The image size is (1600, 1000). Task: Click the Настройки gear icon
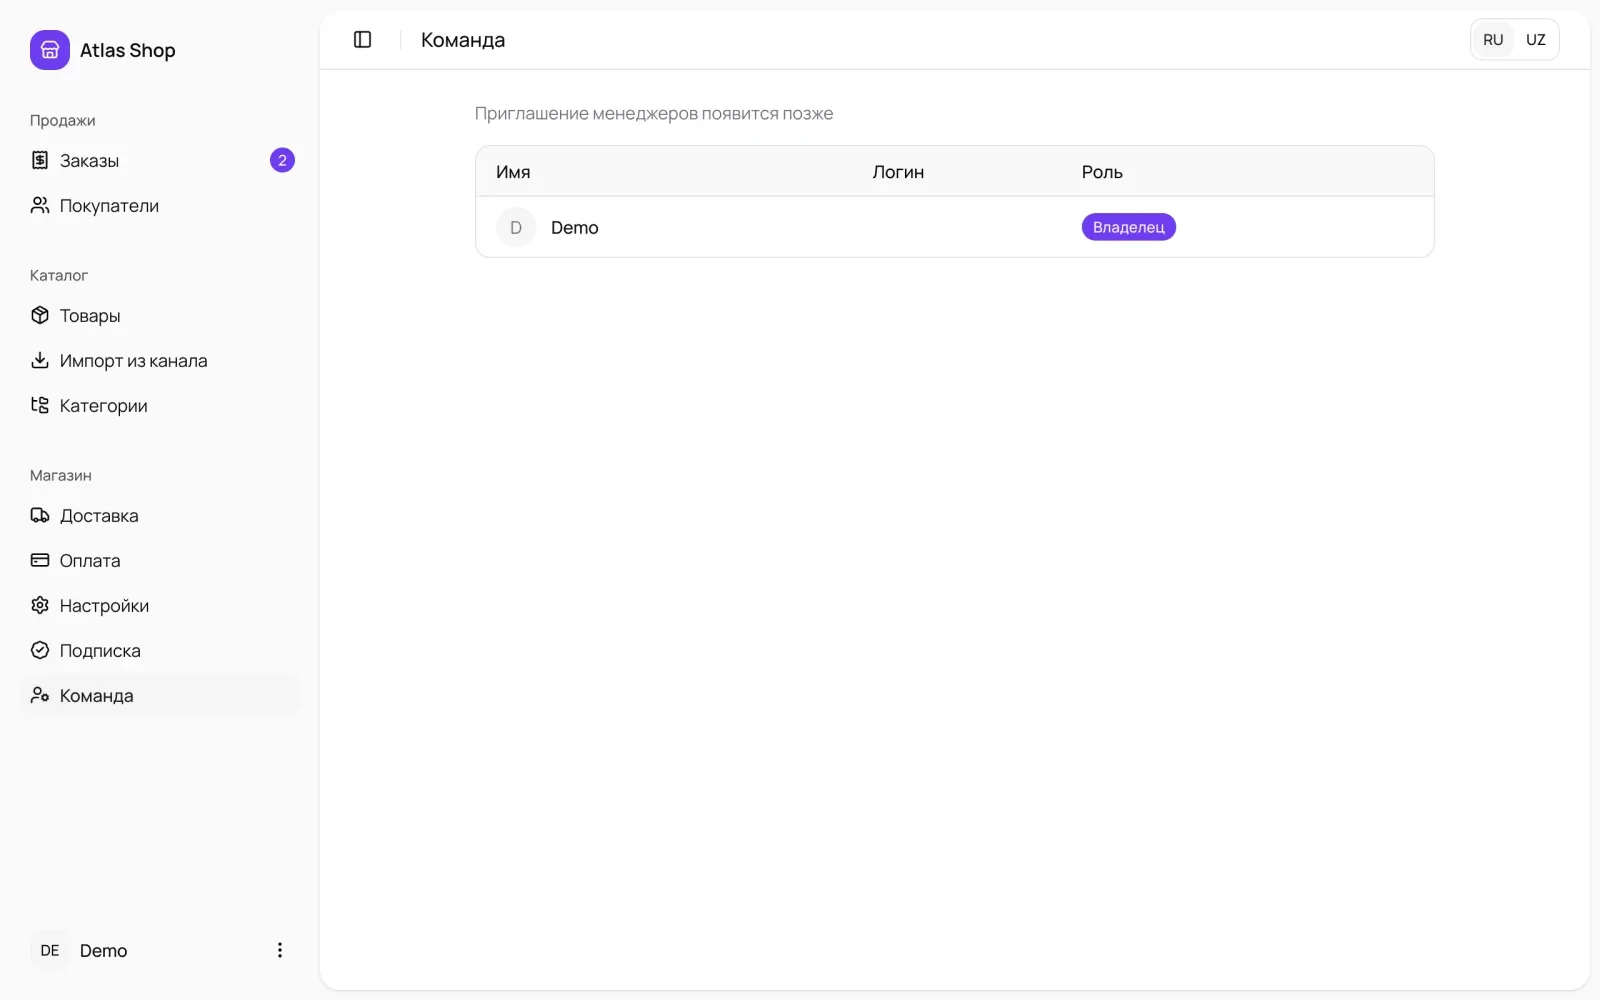tap(40, 605)
